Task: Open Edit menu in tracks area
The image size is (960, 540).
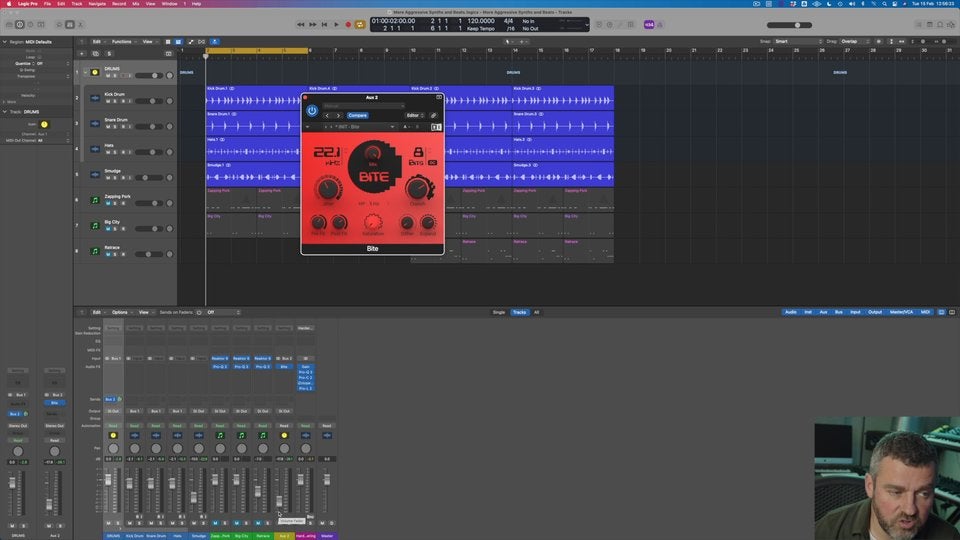Action: (x=97, y=42)
